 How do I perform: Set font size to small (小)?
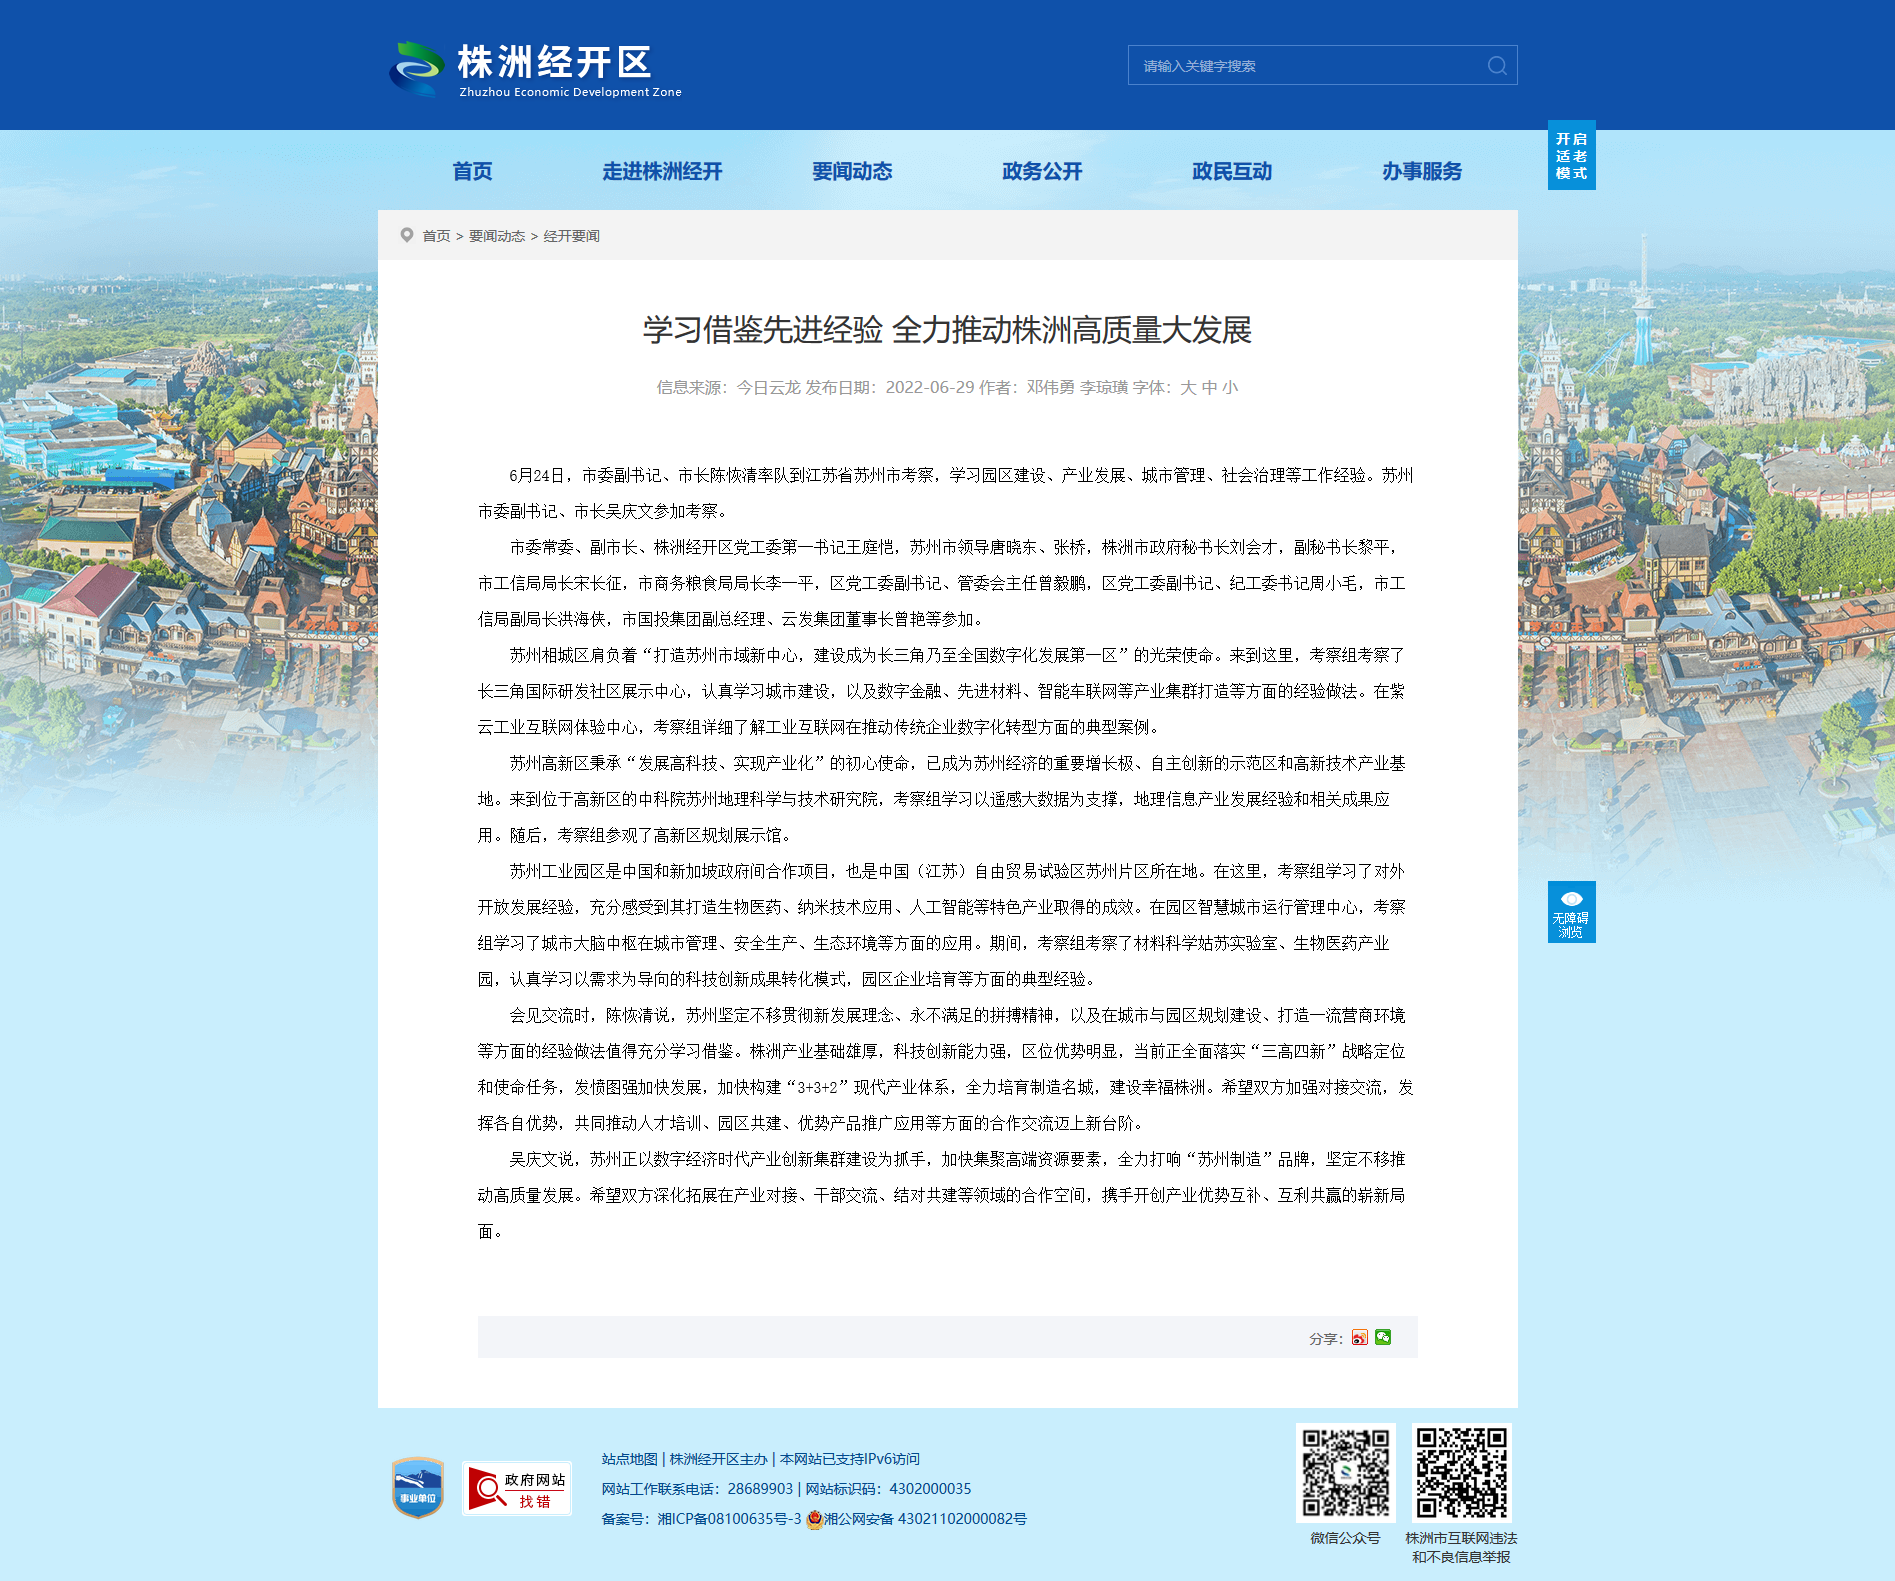1230,388
